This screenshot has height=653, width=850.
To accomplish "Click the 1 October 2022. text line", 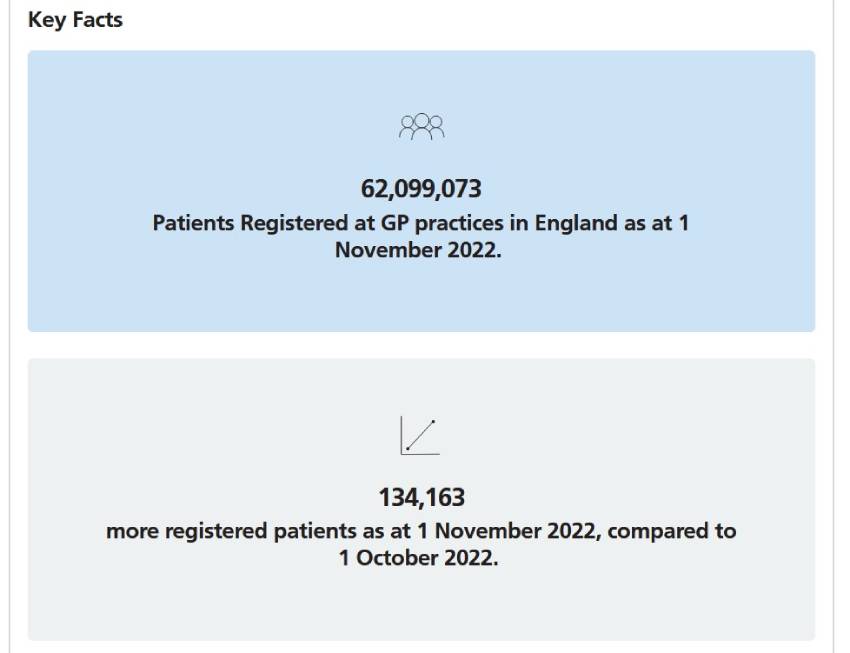I will [418, 558].
